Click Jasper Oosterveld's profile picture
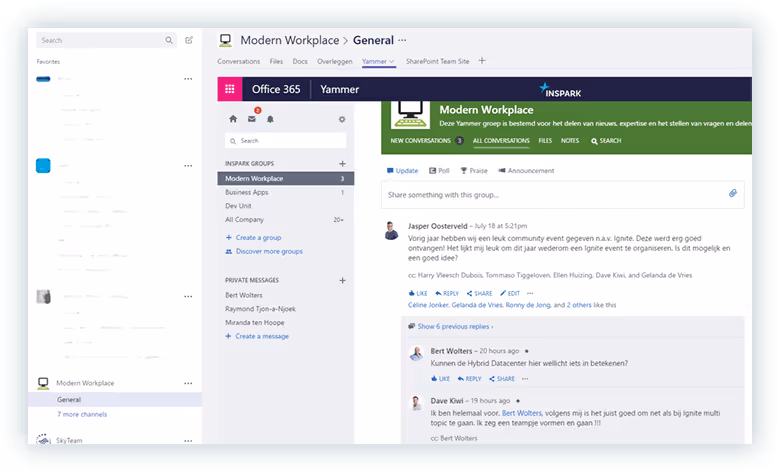The image size is (780, 472). click(x=391, y=231)
